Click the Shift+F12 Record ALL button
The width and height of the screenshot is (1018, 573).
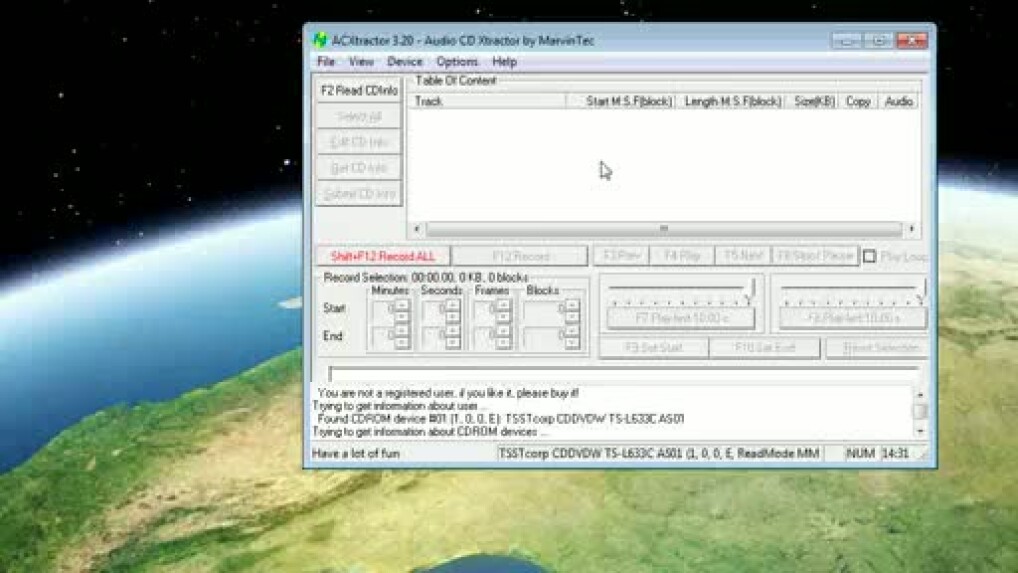coord(382,256)
